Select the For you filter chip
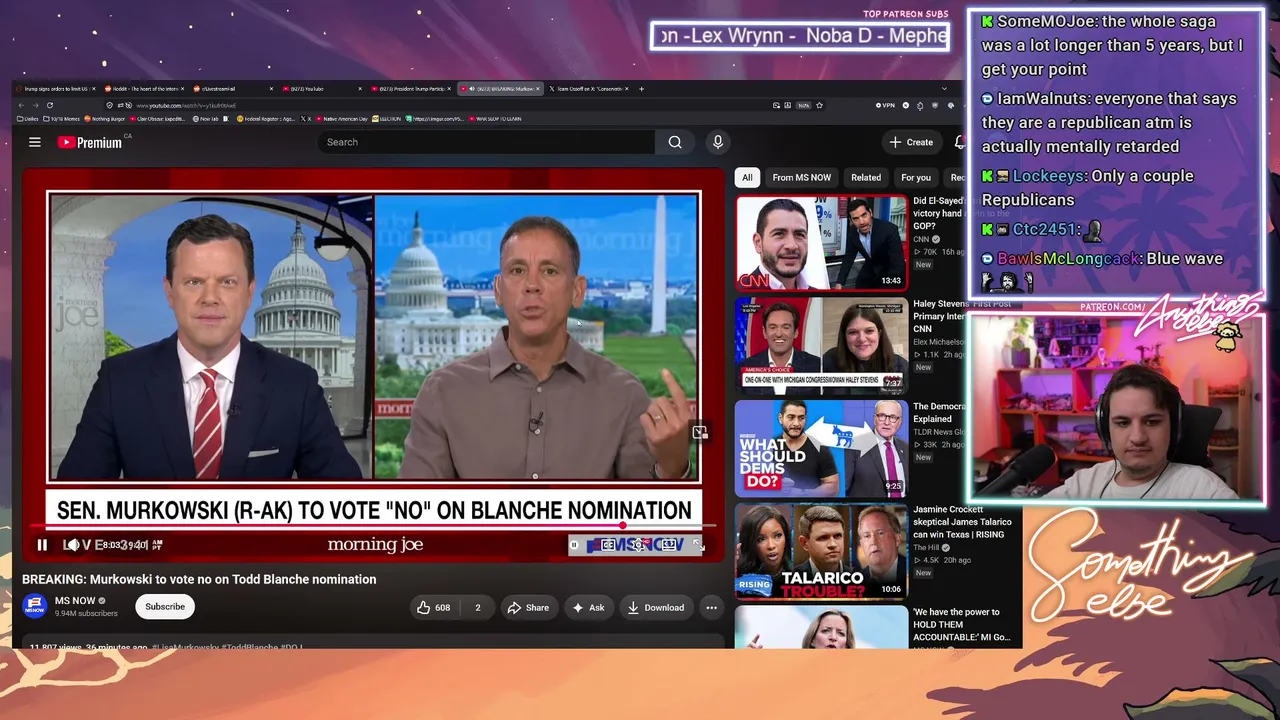 coord(916,177)
